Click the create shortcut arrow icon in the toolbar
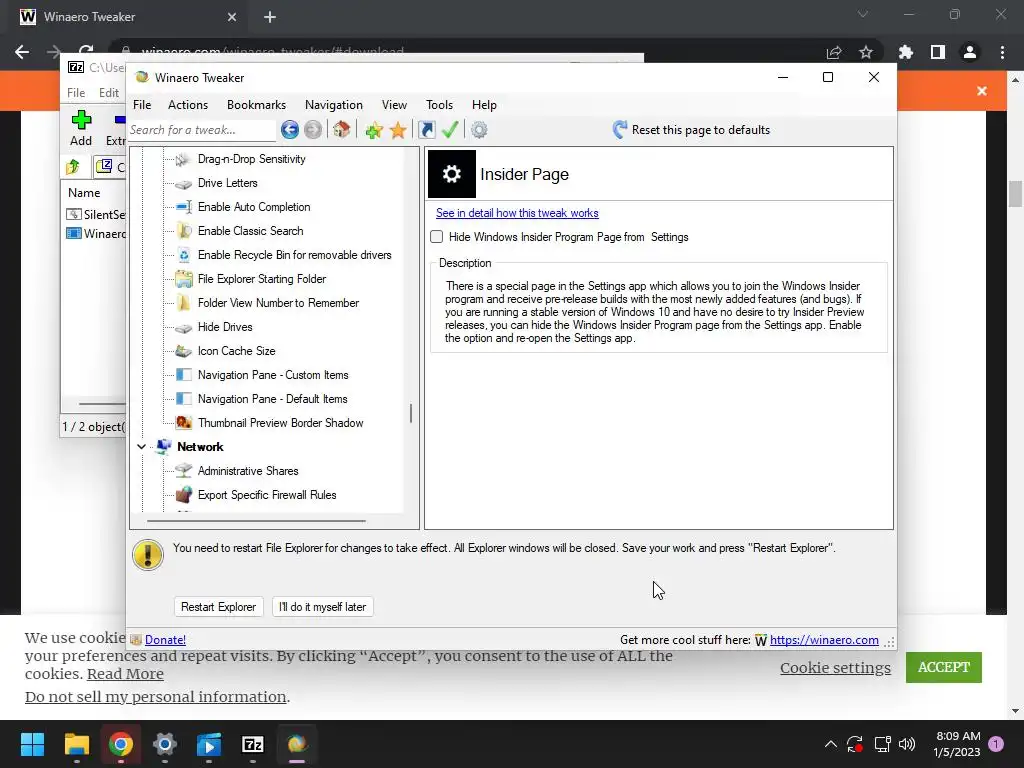The width and height of the screenshot is (1024, 768). 426,130
